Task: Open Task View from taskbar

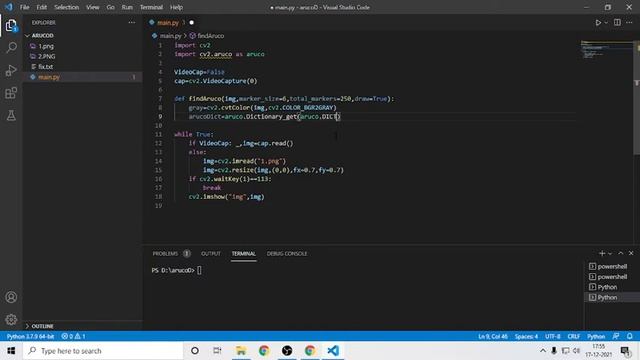Action: 217,351
